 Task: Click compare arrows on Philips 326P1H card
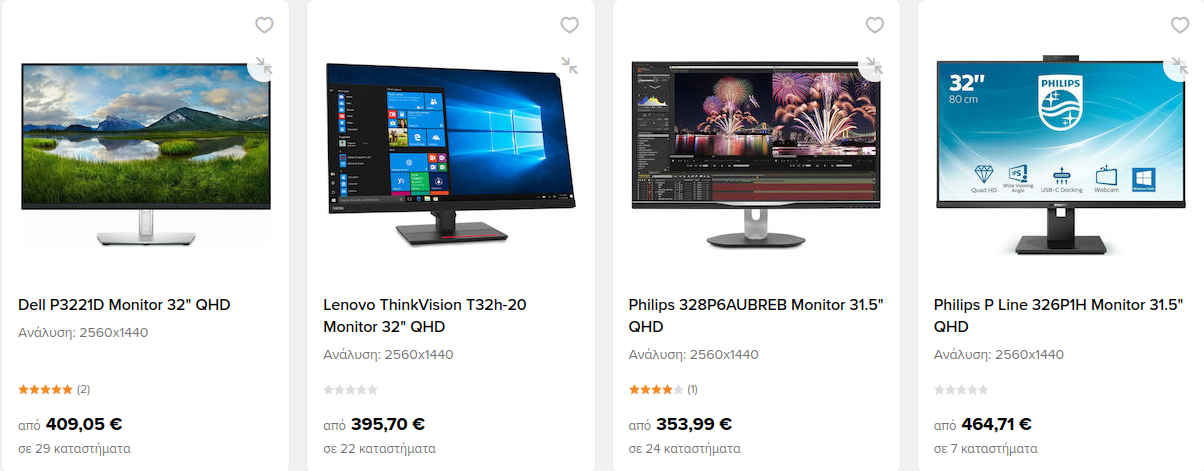(x=1180, y=65)
